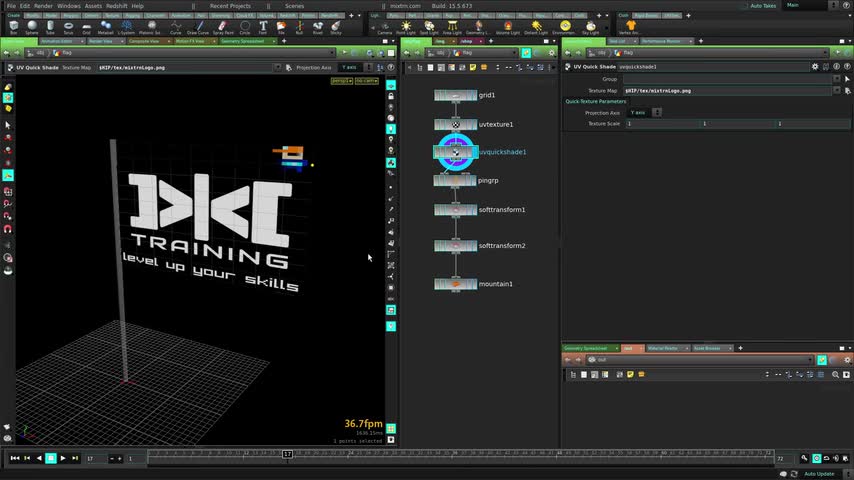The image size is (854, 480).
Task: Add a Null from the shelf
Action: coord(299,27)
